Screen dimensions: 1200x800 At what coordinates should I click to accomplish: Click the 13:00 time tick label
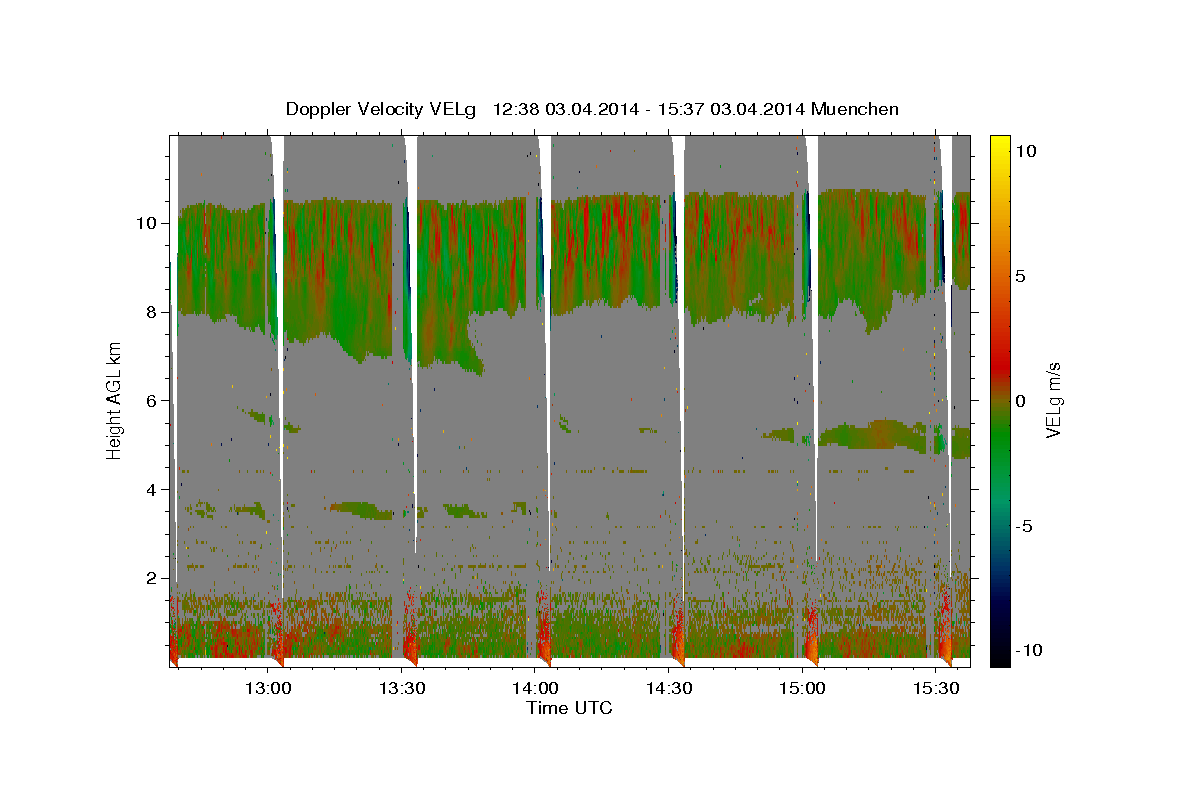pos(268,688)
